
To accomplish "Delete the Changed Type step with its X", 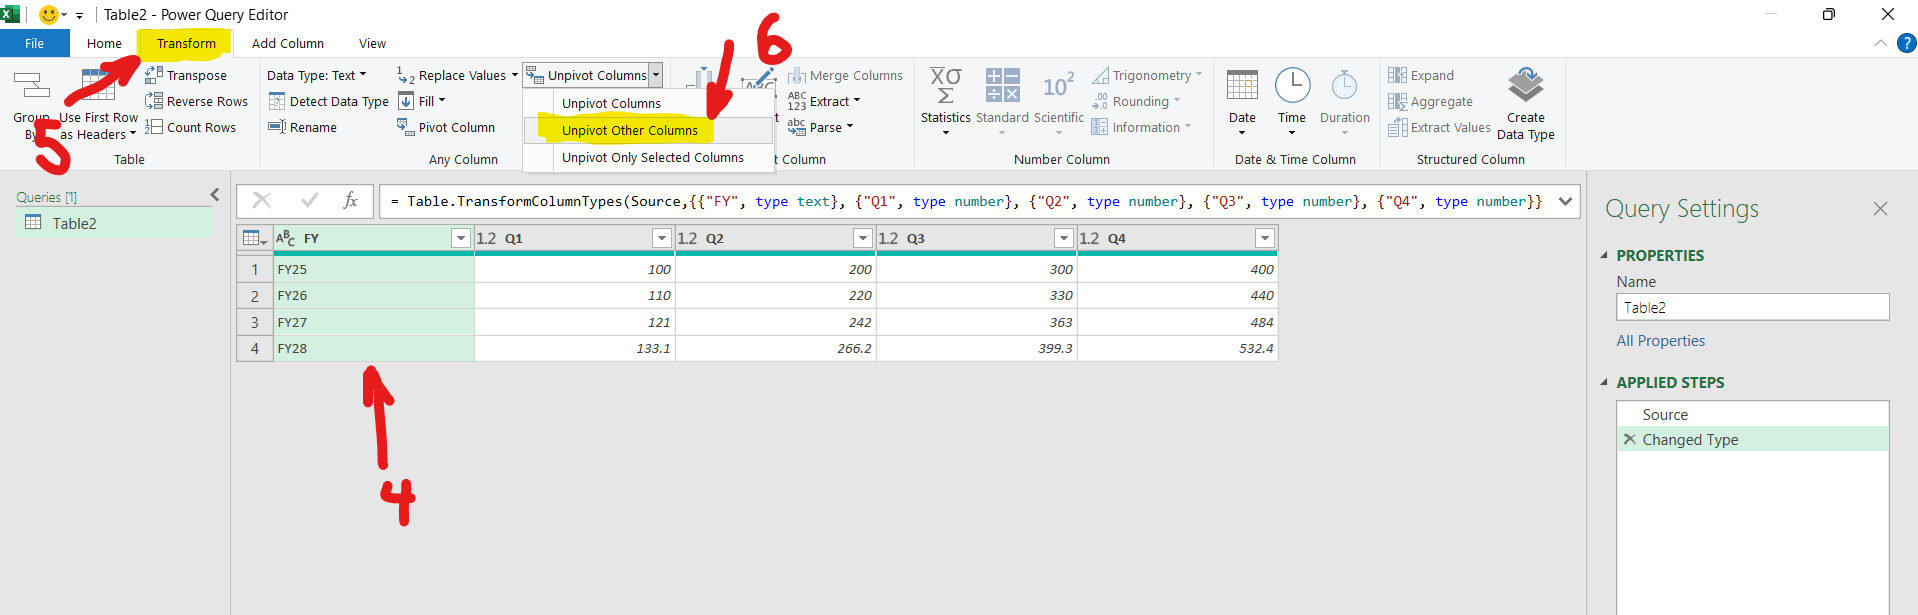I will [x=1629, y=439].
